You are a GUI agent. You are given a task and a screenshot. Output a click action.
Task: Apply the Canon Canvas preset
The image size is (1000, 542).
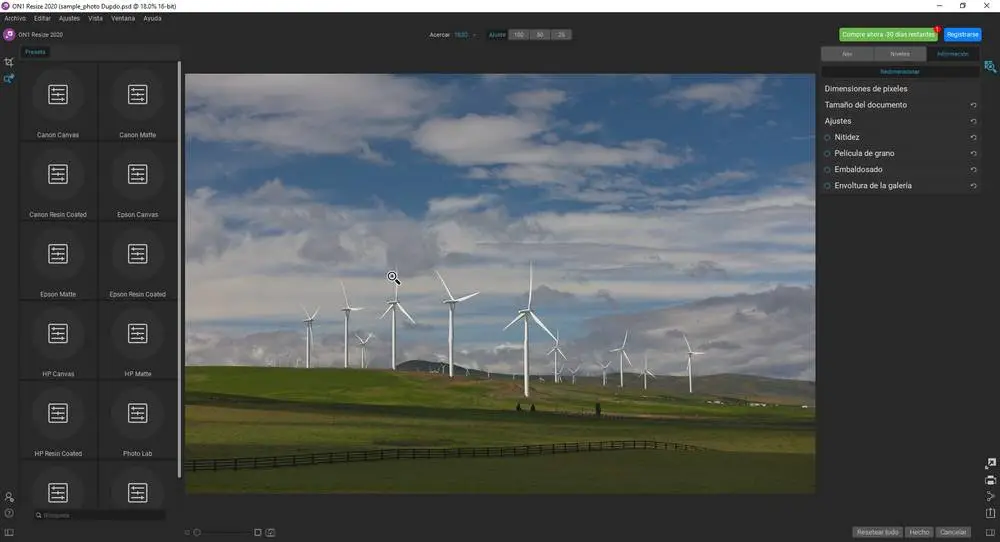tap(58, 101)
